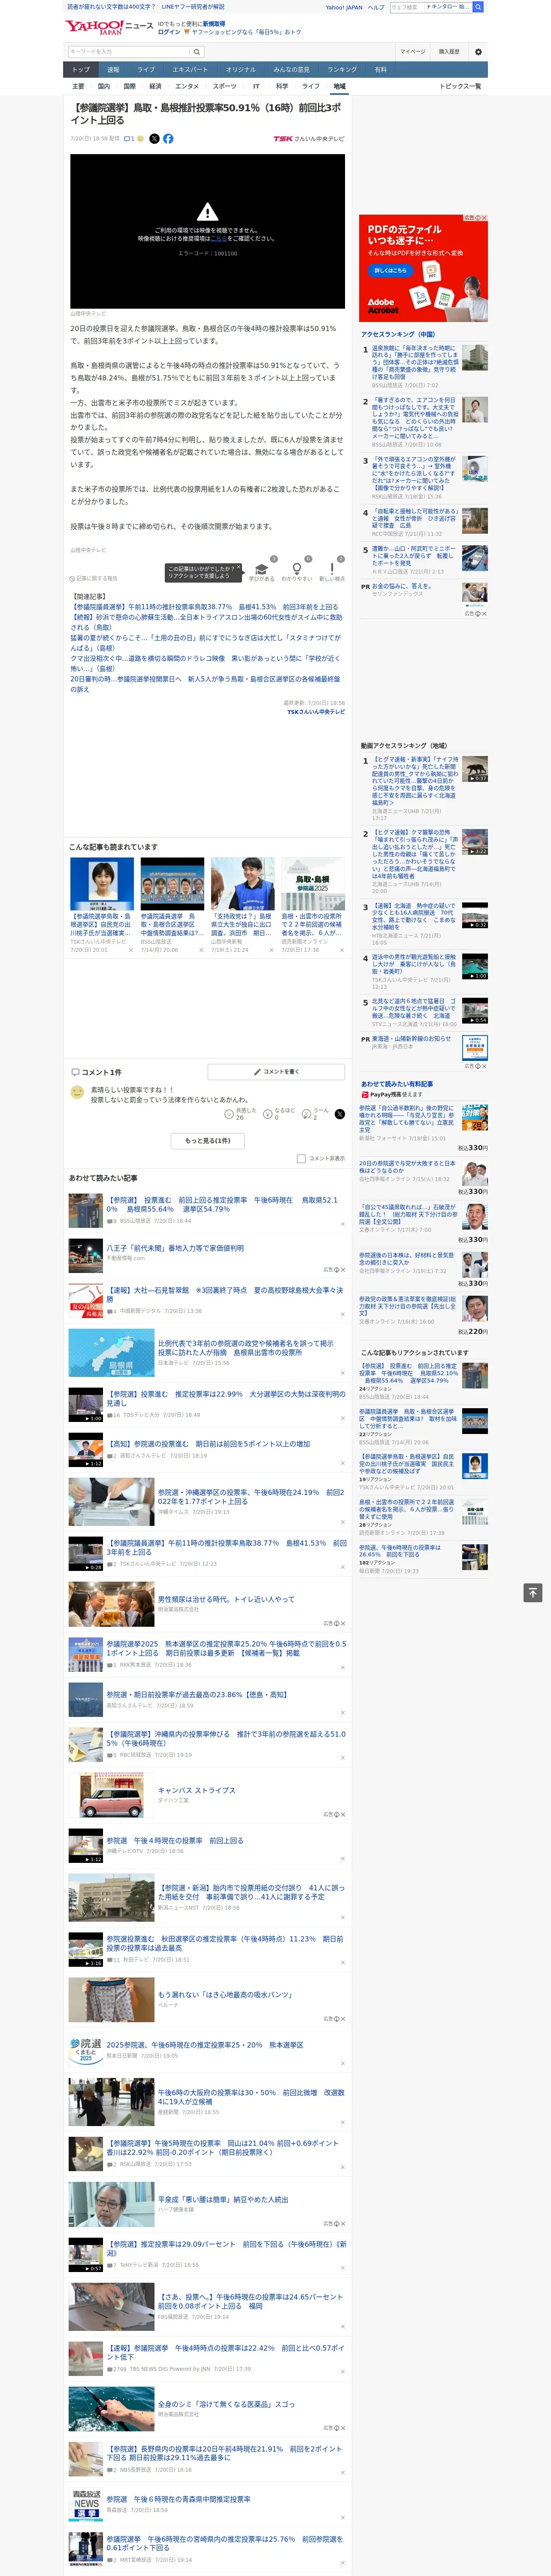Click the search magnifier button beside the keyword field
Image resolution: width=551 pixels, height=2576 pixels.
click(x=197, y=51)
